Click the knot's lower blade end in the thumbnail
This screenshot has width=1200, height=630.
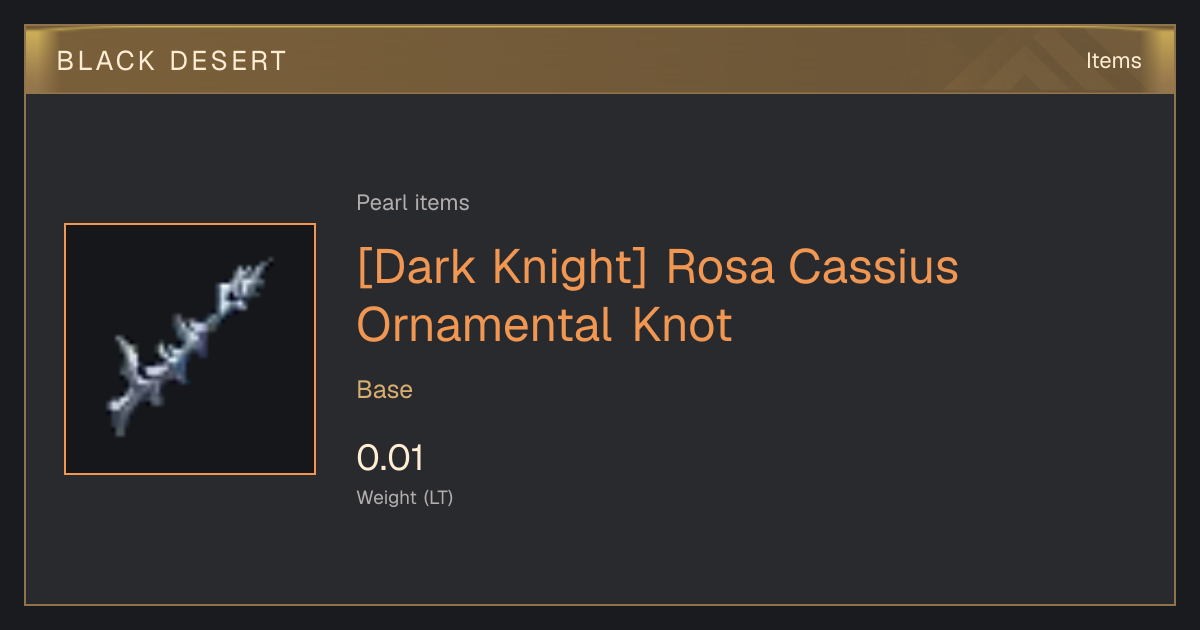(120, 418)
